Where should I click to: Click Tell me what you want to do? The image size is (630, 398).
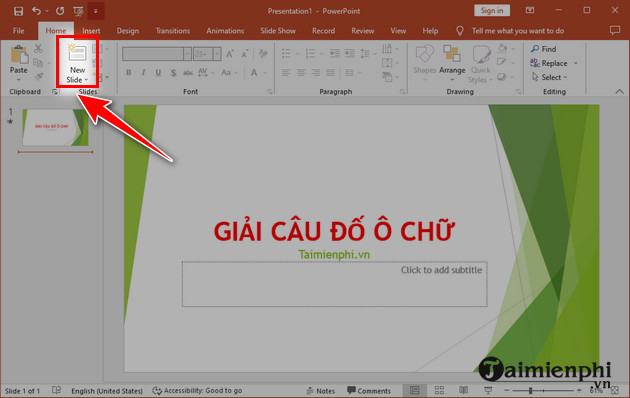[x=518, y=31]
